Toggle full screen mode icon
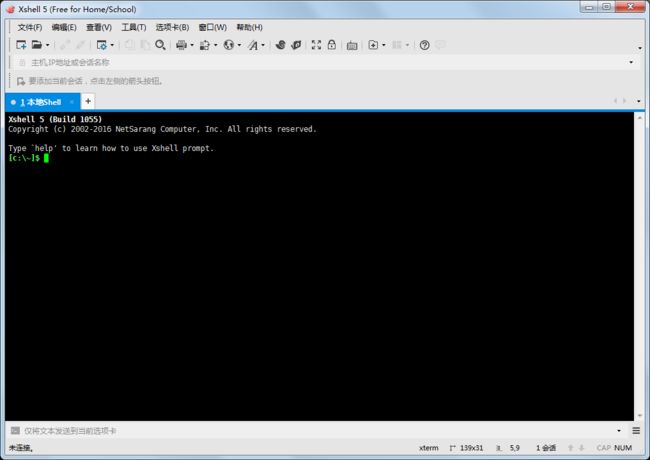 click(x=316, y=45)
